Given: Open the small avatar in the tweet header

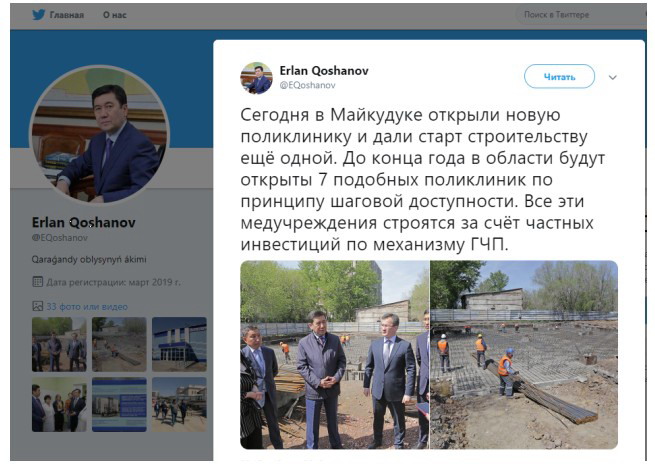Looking at the screenshot, I should pyautogui.click(x=256, y=78).
